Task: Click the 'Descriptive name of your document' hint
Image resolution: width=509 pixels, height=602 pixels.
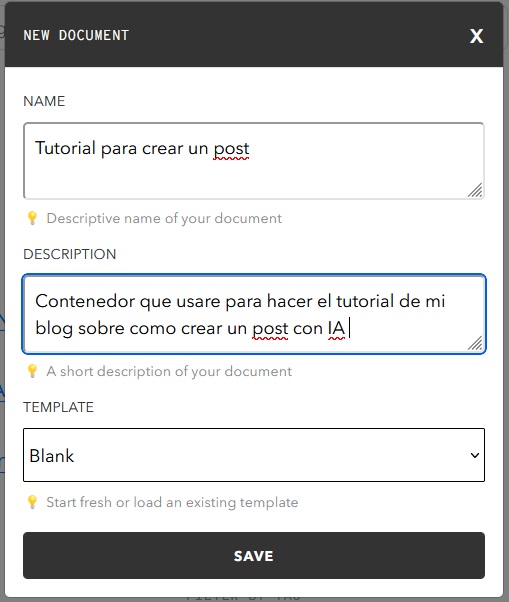Action: [x=164, y=218]
